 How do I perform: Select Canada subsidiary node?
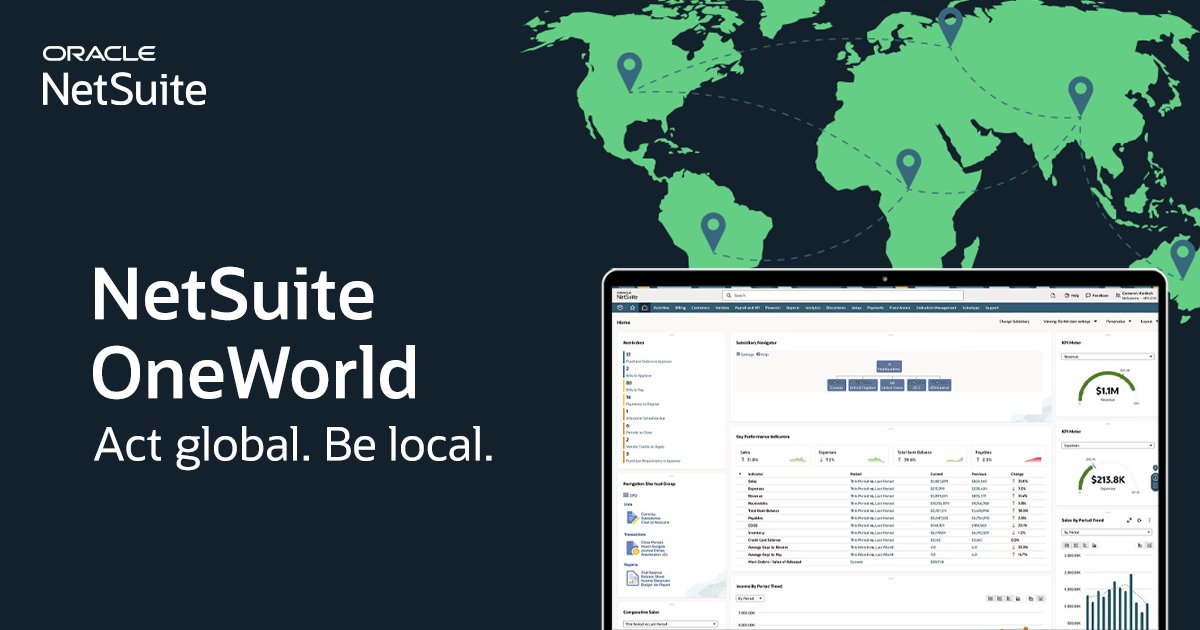click(836, 385)
